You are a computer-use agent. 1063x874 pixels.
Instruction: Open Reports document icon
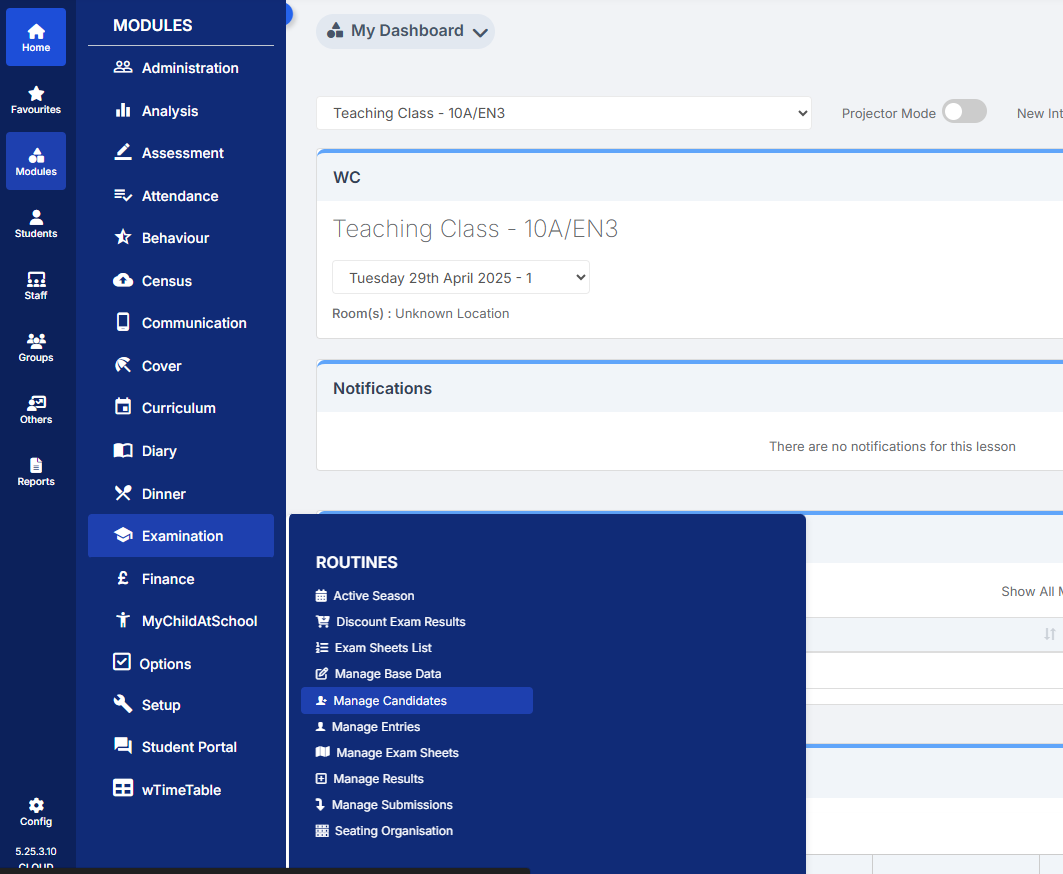36,471
